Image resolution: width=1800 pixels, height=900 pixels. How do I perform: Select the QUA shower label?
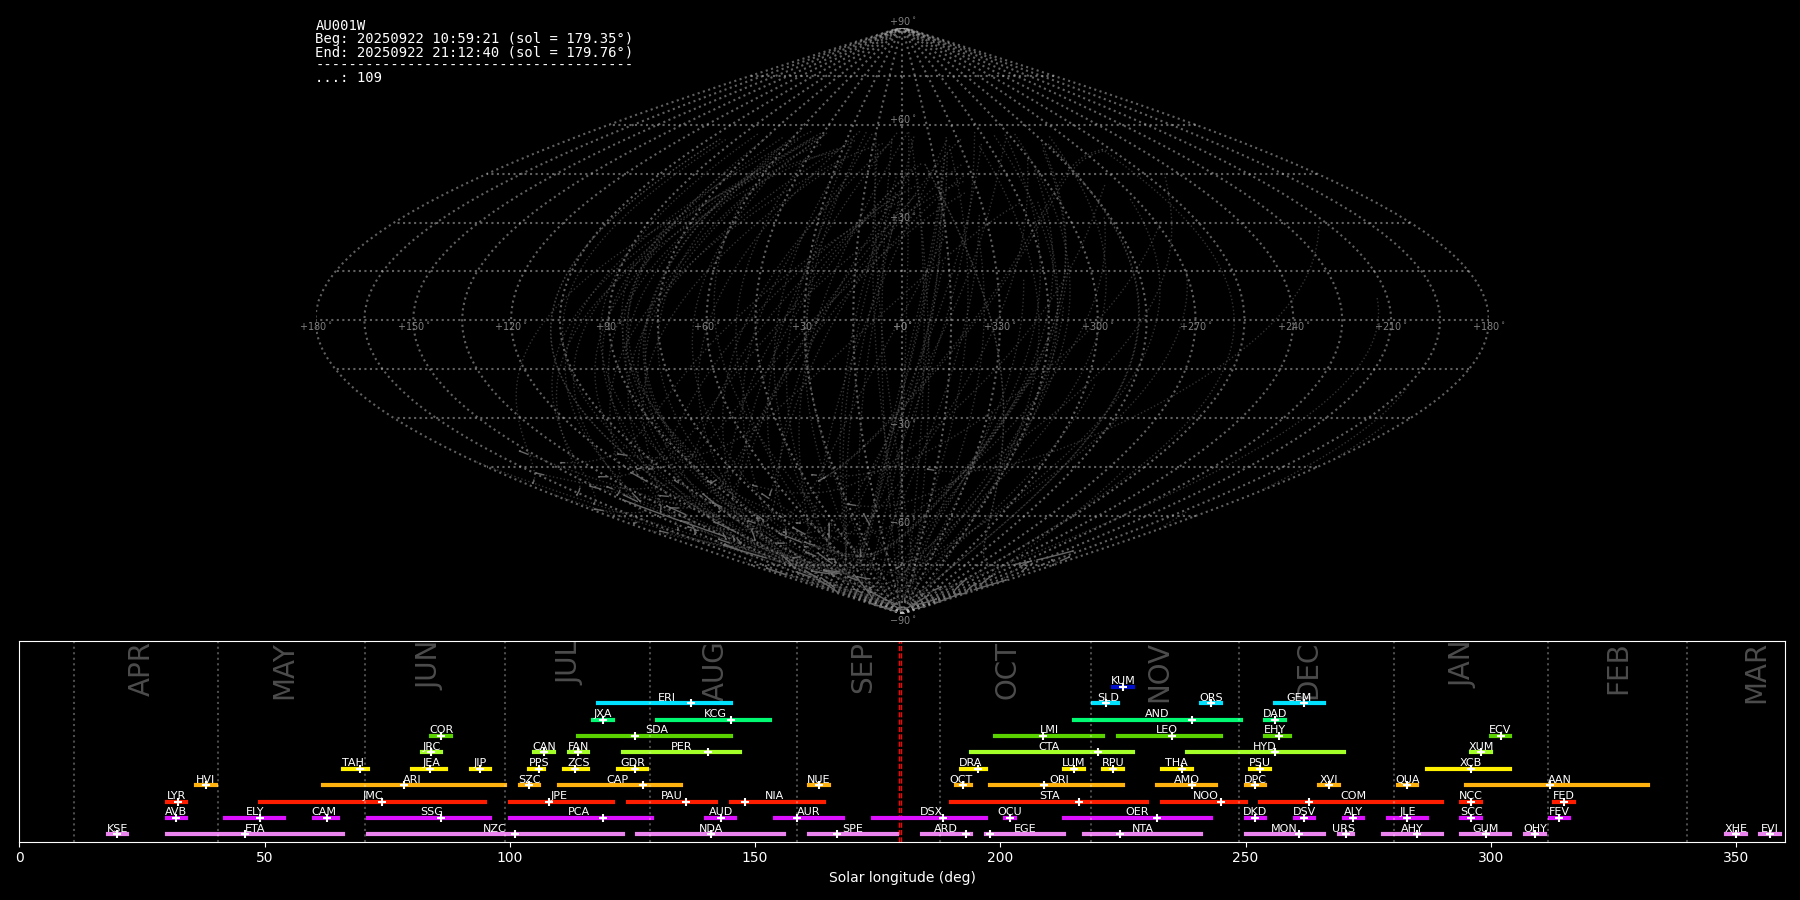click(1407, 780)
